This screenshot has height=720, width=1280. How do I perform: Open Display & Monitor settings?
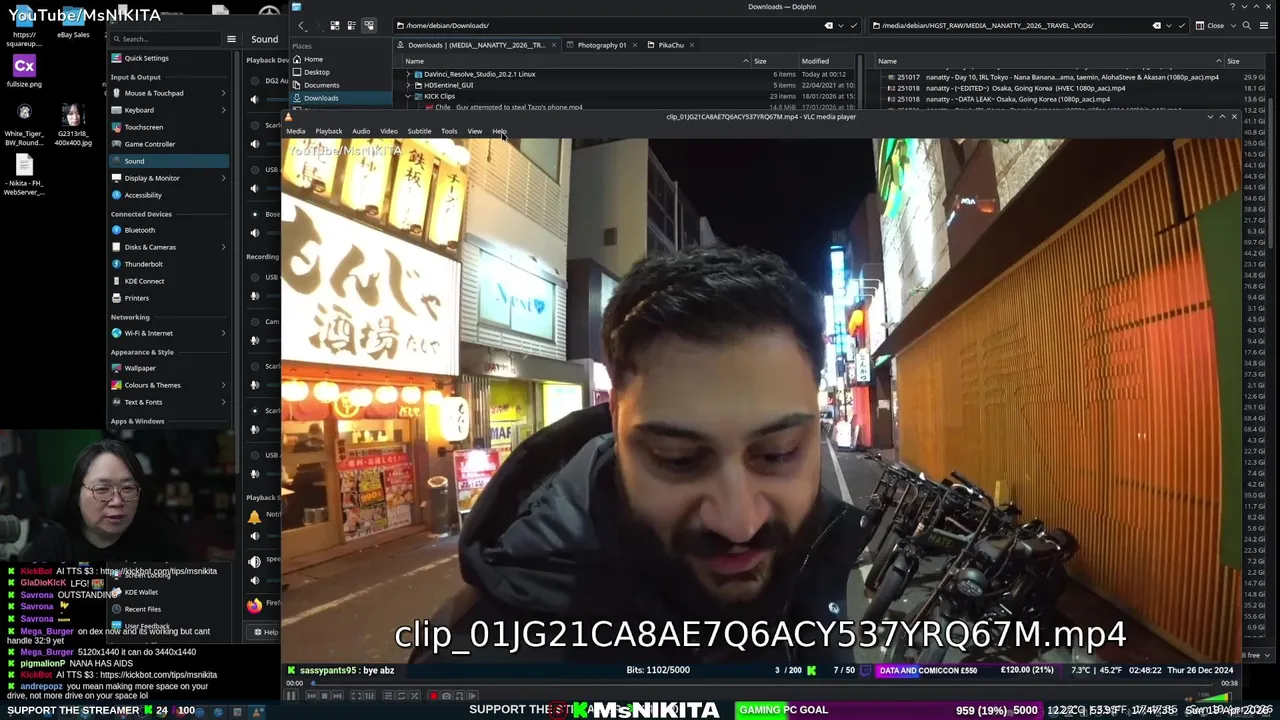(168, 178)
